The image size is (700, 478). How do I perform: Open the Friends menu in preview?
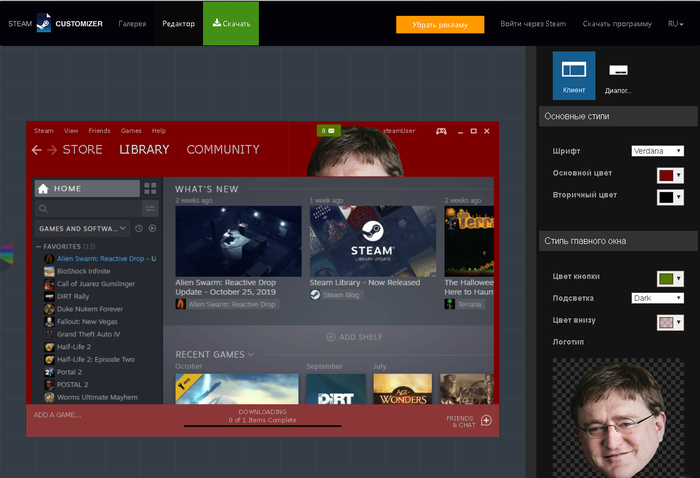pyautogui.click(x=99, y=131)
